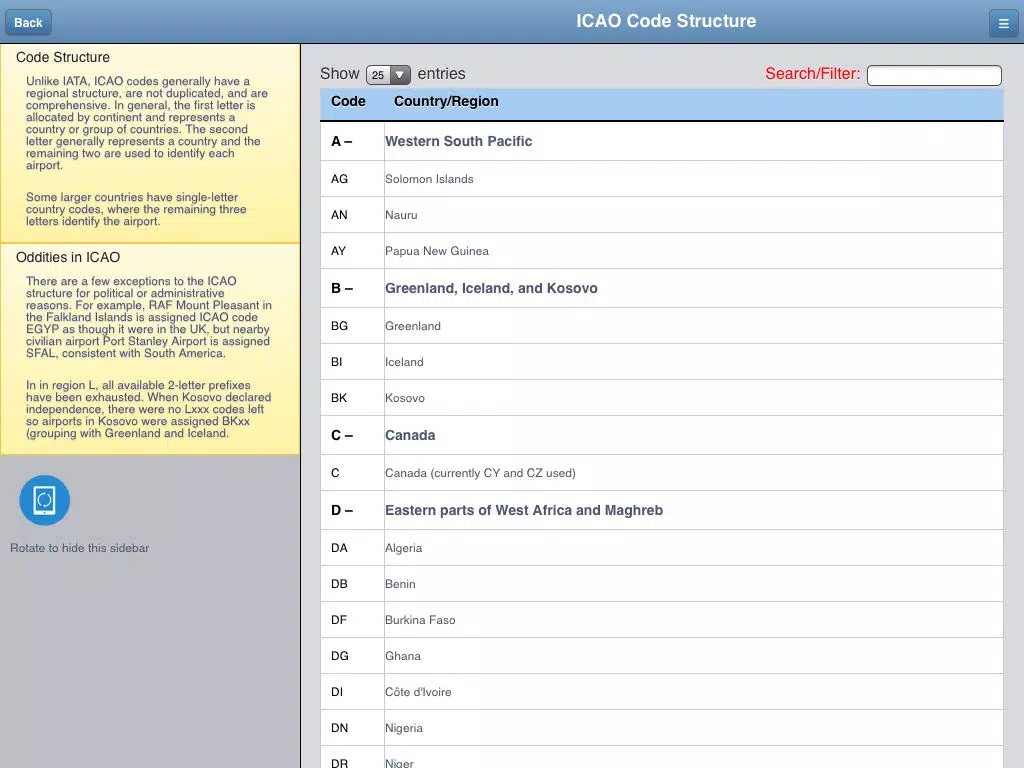
Task: Click the rotate device icon
Action: [44, 500]
